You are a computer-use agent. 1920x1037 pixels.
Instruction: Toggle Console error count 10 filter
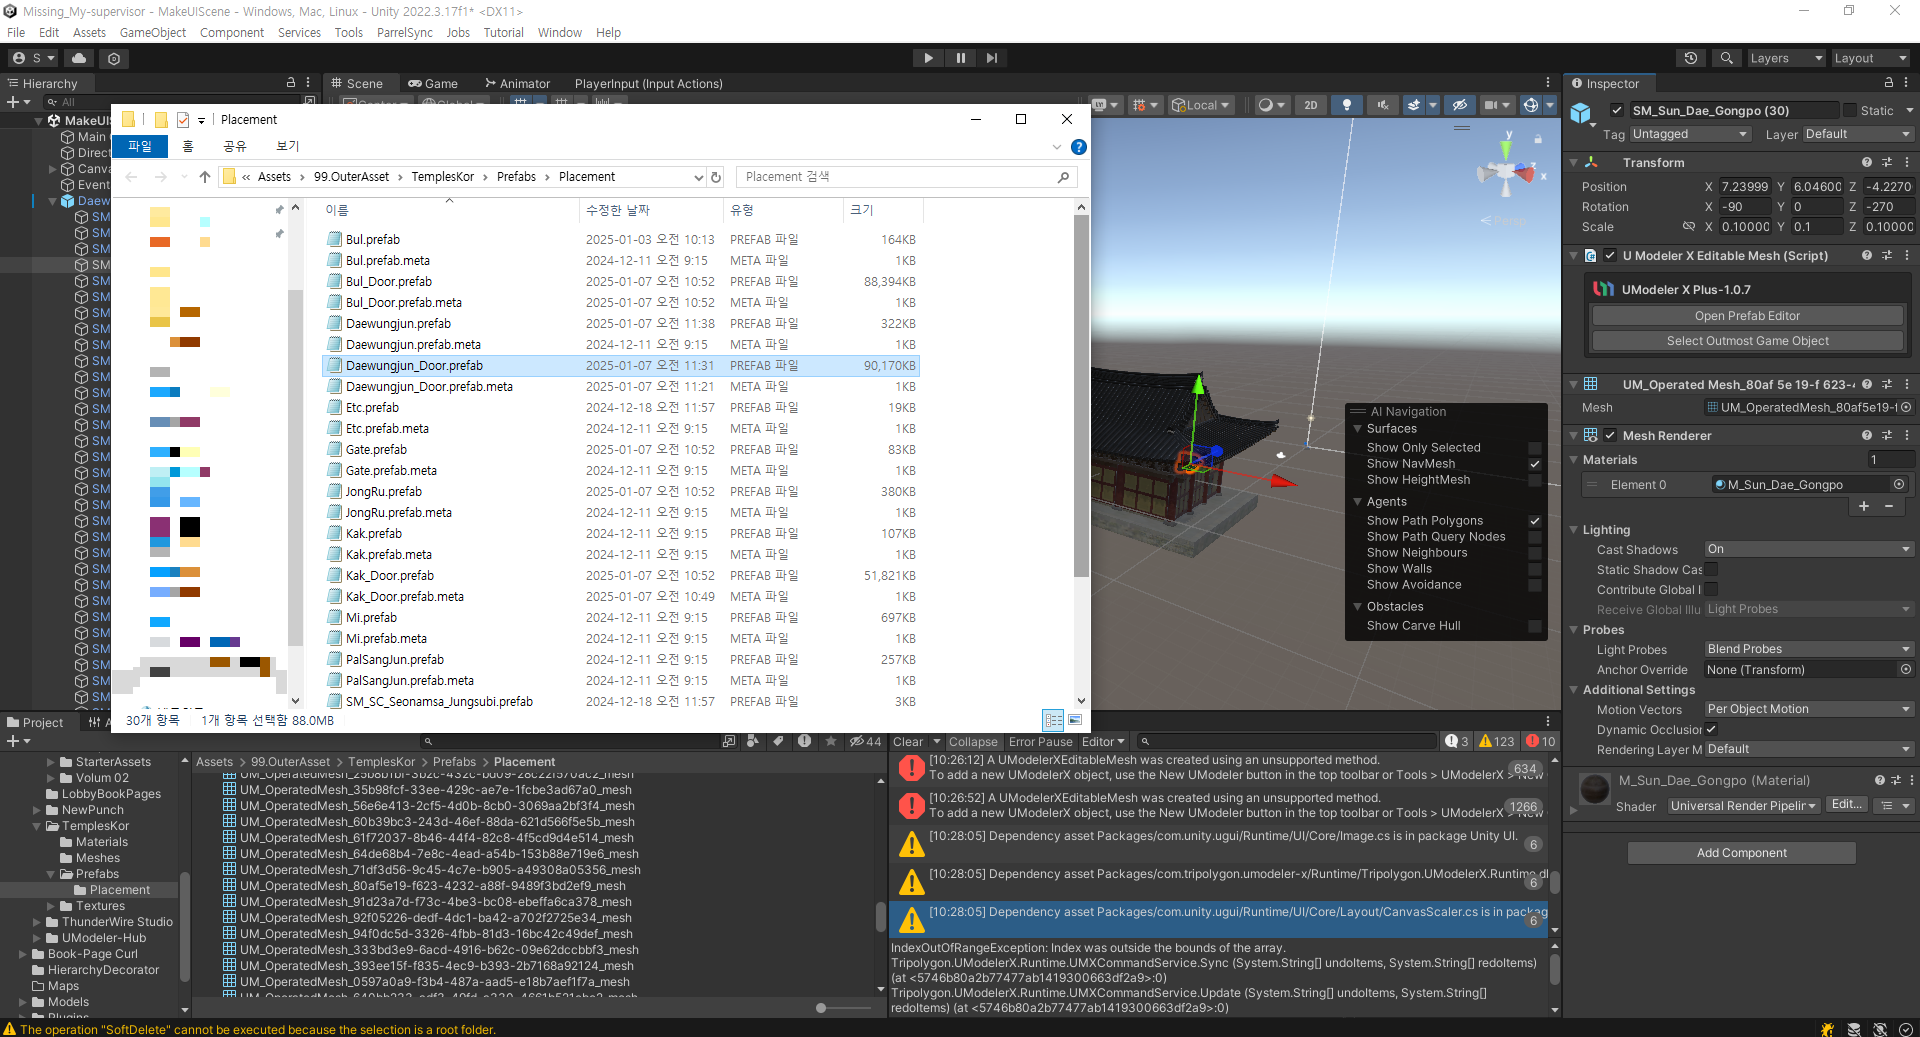point(1541,741)
